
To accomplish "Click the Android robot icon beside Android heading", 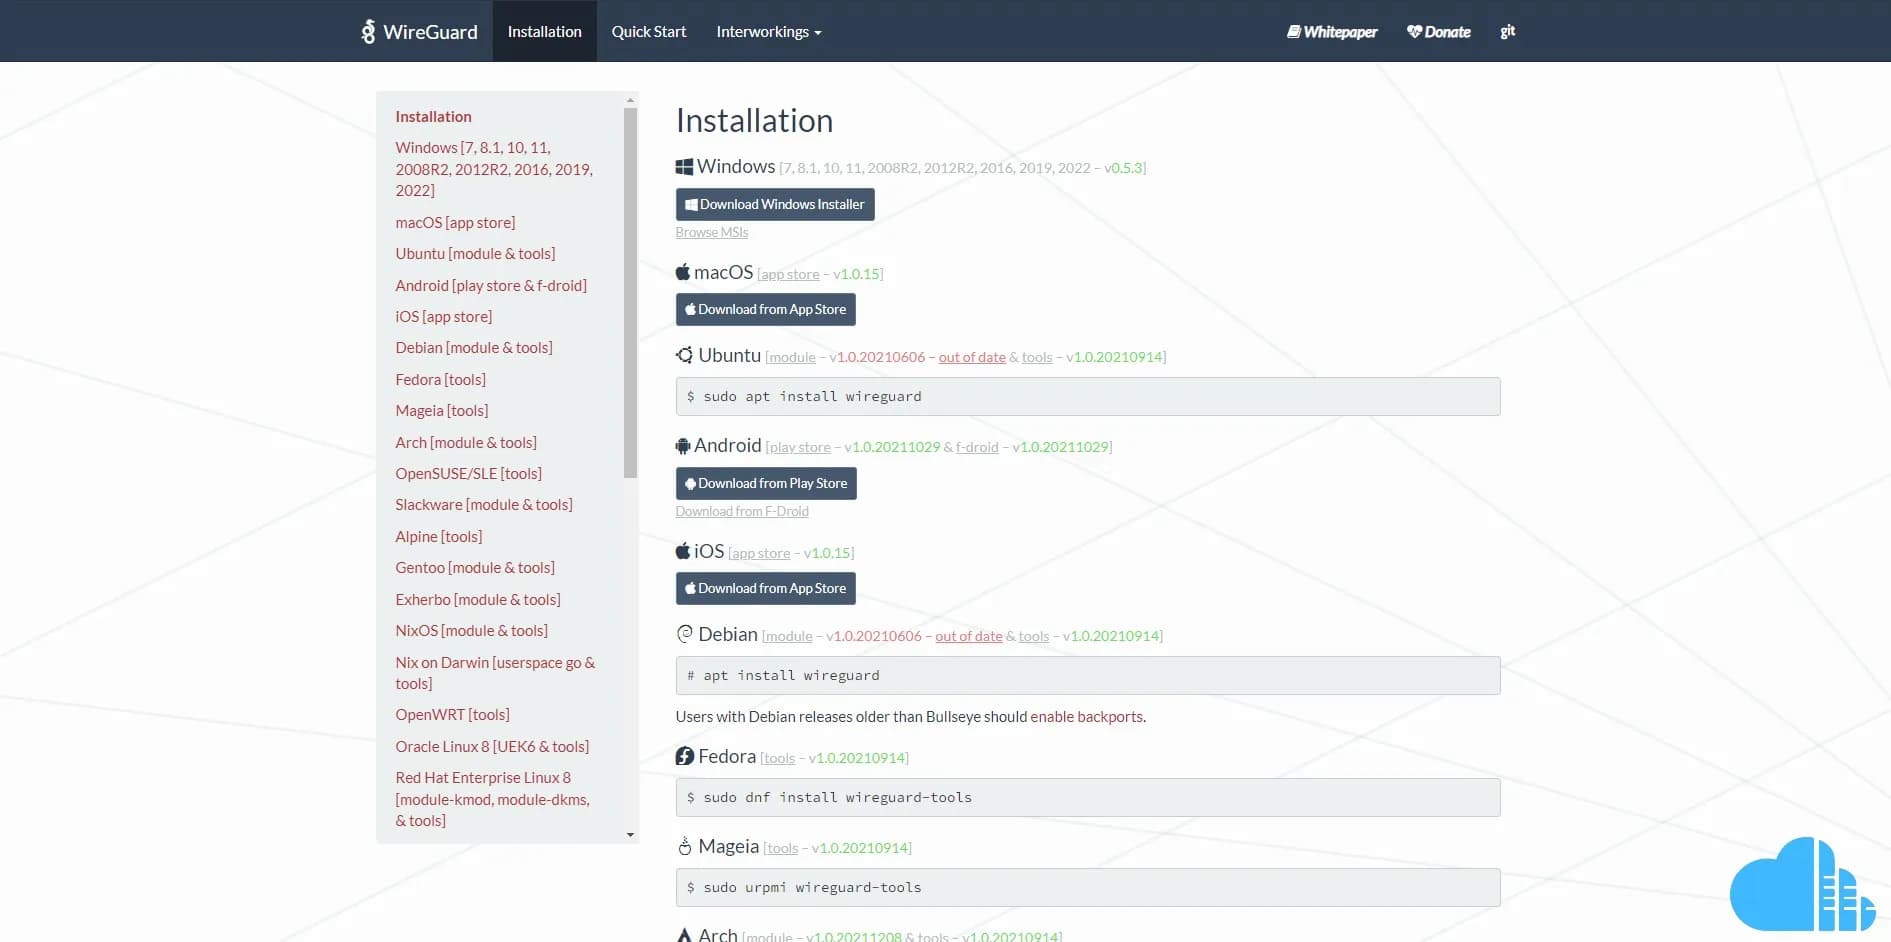I will [683, 446].
